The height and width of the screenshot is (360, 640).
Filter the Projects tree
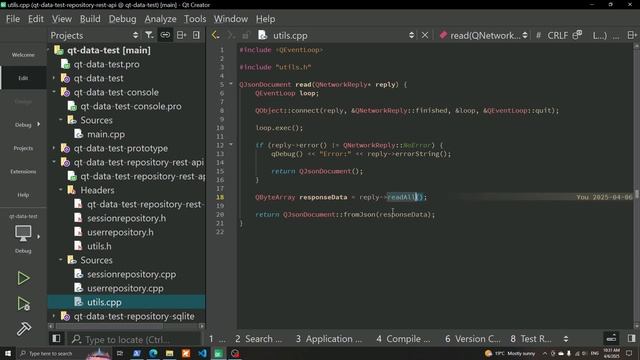(149, 35)
